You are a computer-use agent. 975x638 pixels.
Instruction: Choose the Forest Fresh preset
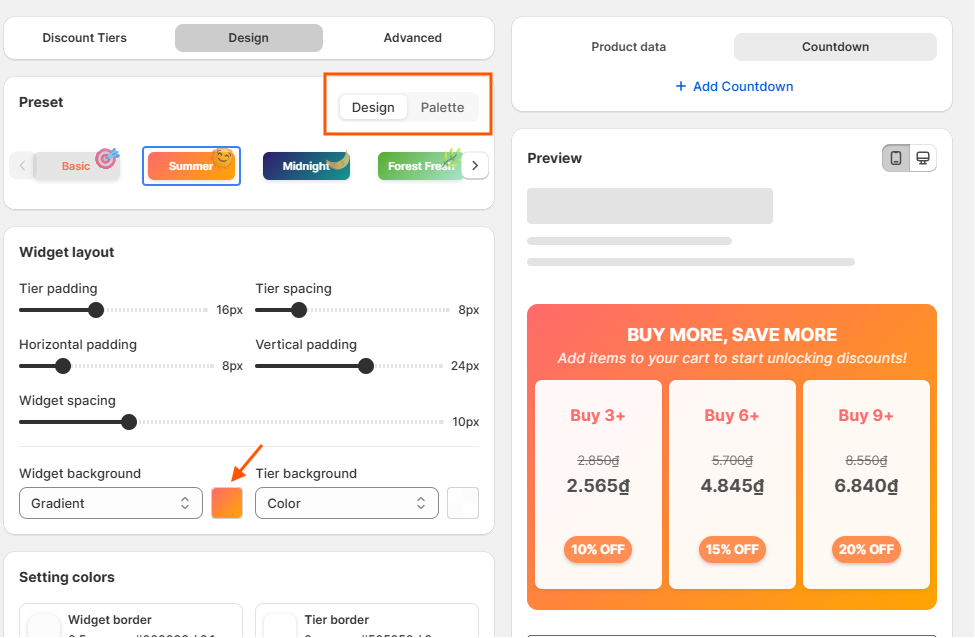point(420,166)
